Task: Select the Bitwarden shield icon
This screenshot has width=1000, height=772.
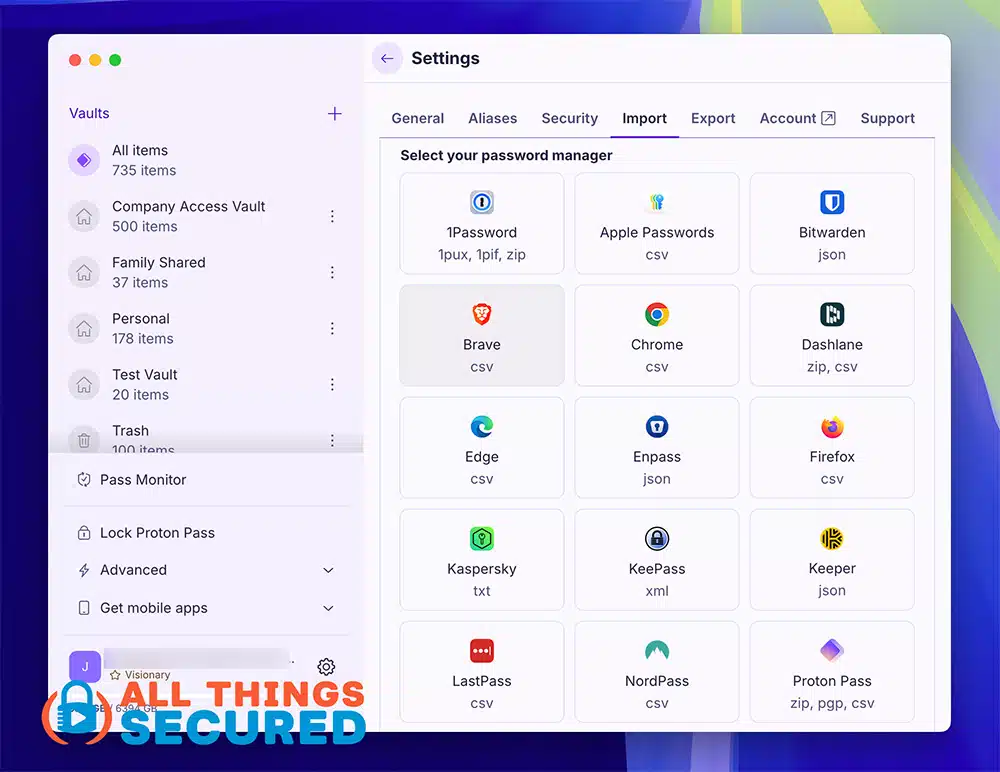Action: coord(832,203)
